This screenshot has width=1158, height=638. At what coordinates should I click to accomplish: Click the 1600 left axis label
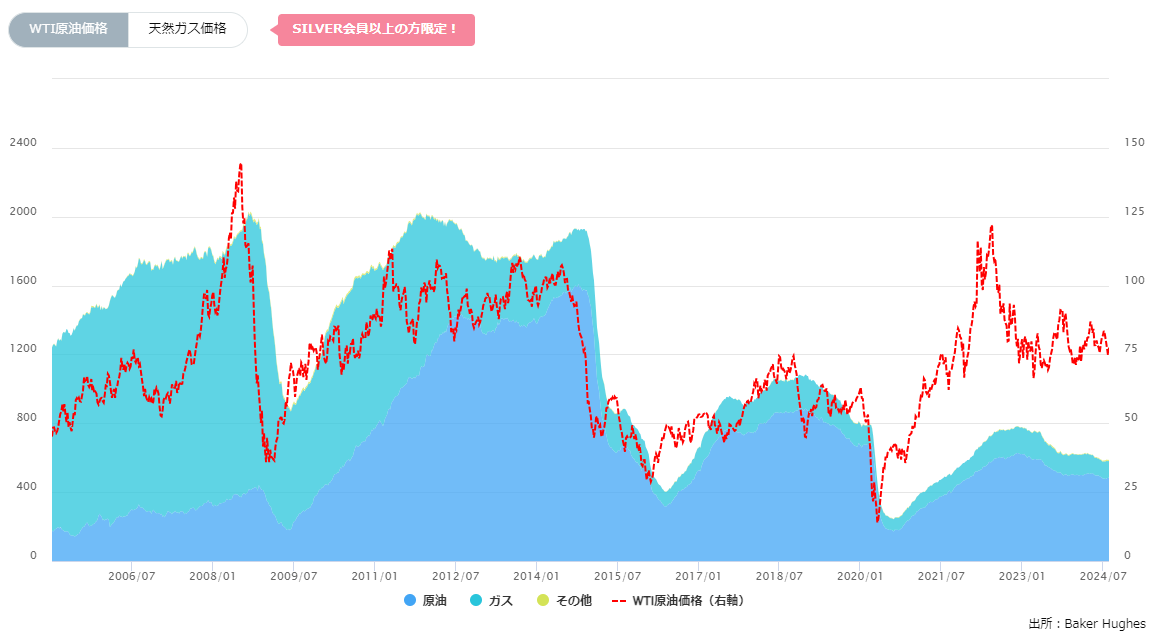coord(23,281)
